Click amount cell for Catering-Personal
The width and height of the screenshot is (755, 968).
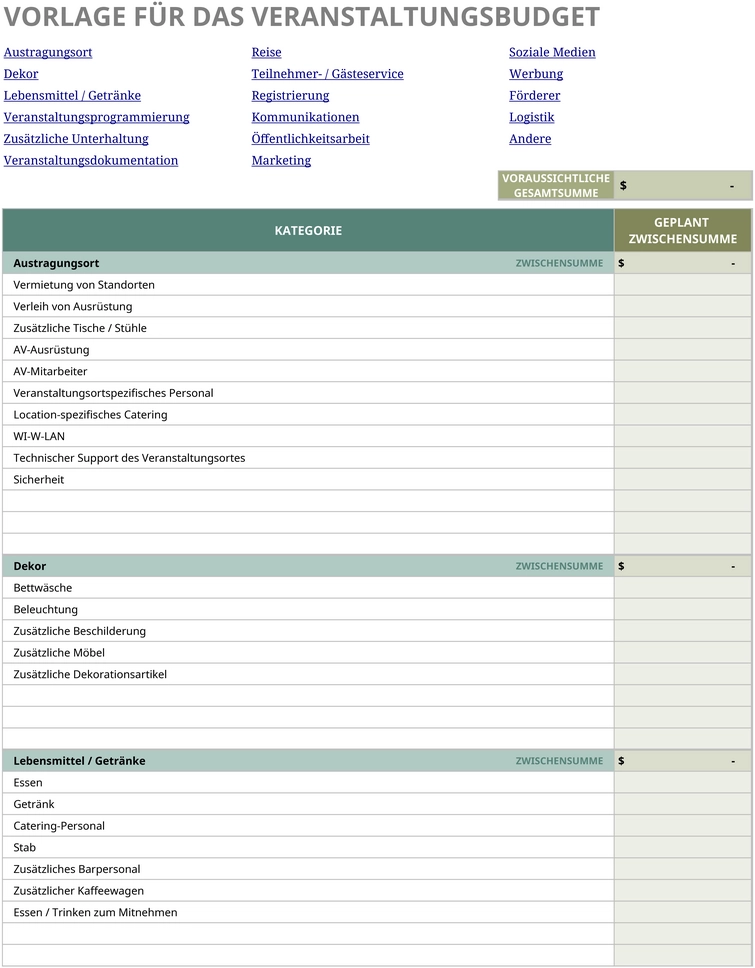tap(683, 825)
